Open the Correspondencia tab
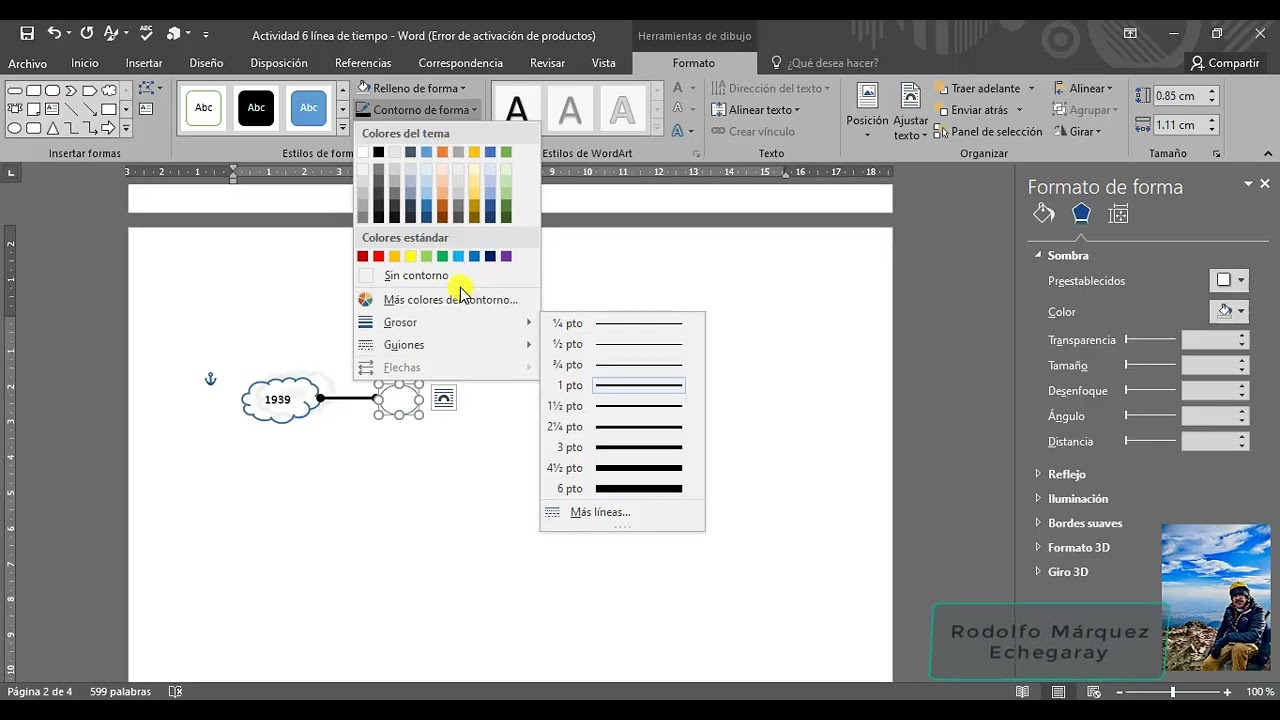Image resolution: width=1280 pixels, height=720 pixels. [460, 63]
